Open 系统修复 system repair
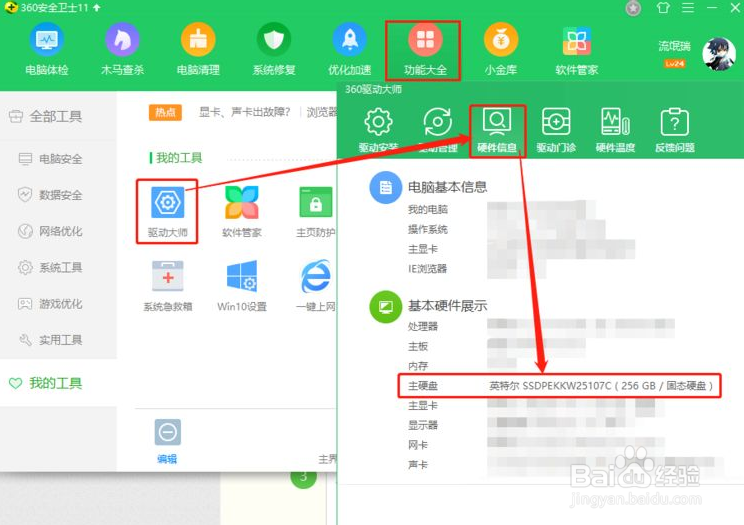This screenshot has width=744, height=525. pyautogui.click(x=274, y=49)
